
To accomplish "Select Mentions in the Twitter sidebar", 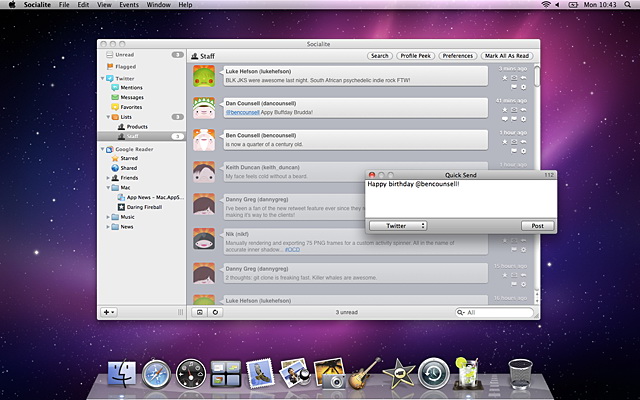I will coord(132,87).
